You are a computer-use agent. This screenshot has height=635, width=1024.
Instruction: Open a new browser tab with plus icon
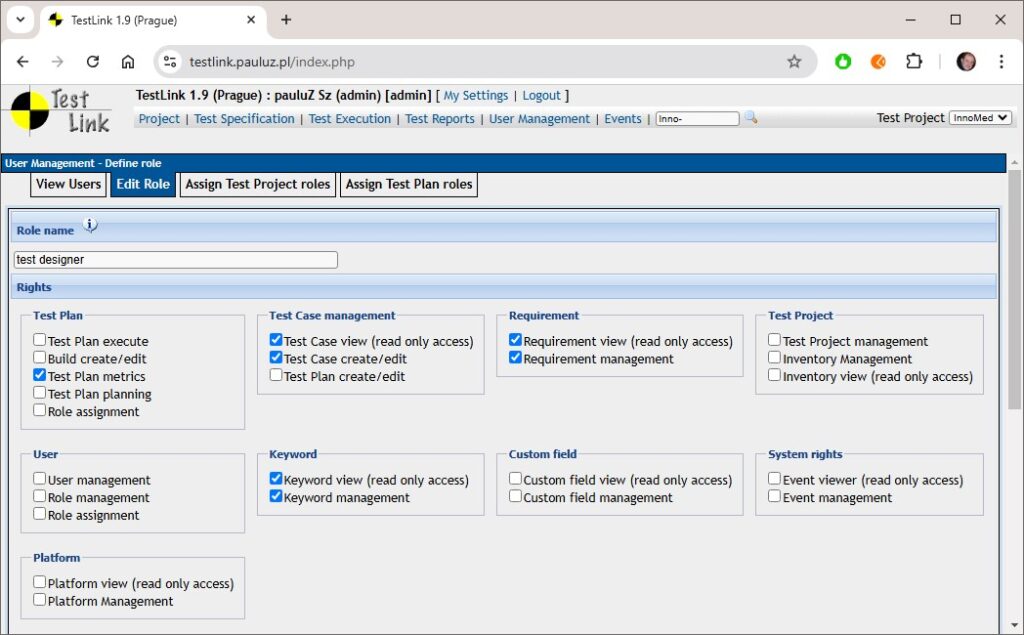click(286, 20)
